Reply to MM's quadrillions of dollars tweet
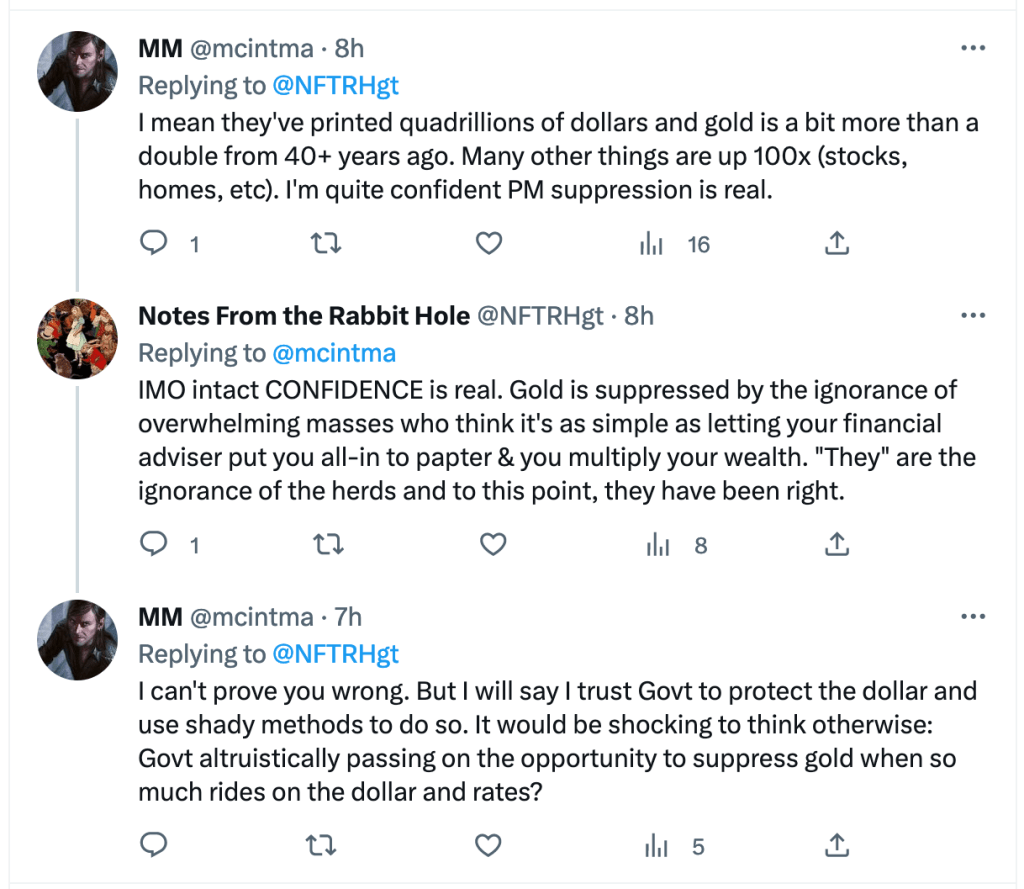Screen dimensions: 1024x889 (153, 243)
